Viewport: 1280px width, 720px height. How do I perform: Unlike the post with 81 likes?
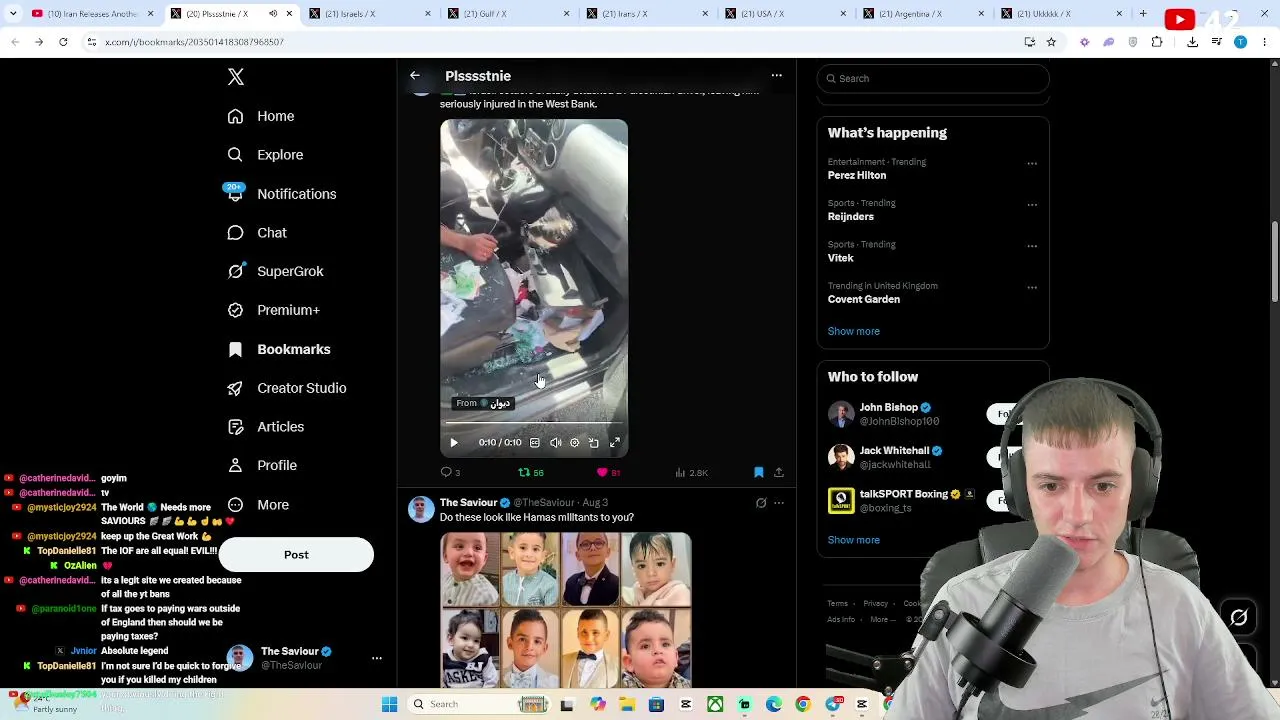(x=609, y=472)
